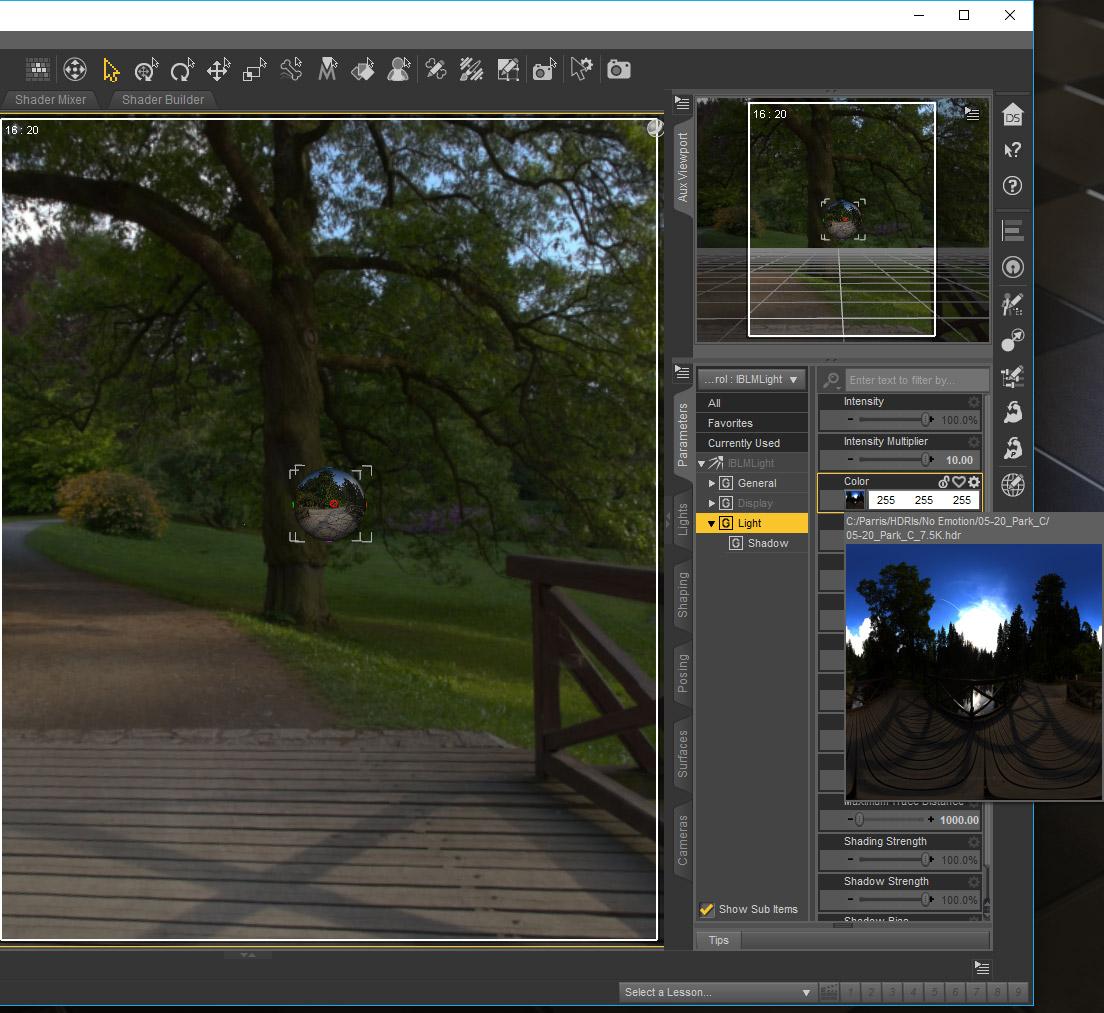The height and width of the screenshot is (1013, 1104).
Task: Favorite the Color property with heart icon
Action: tap(959, 482)
